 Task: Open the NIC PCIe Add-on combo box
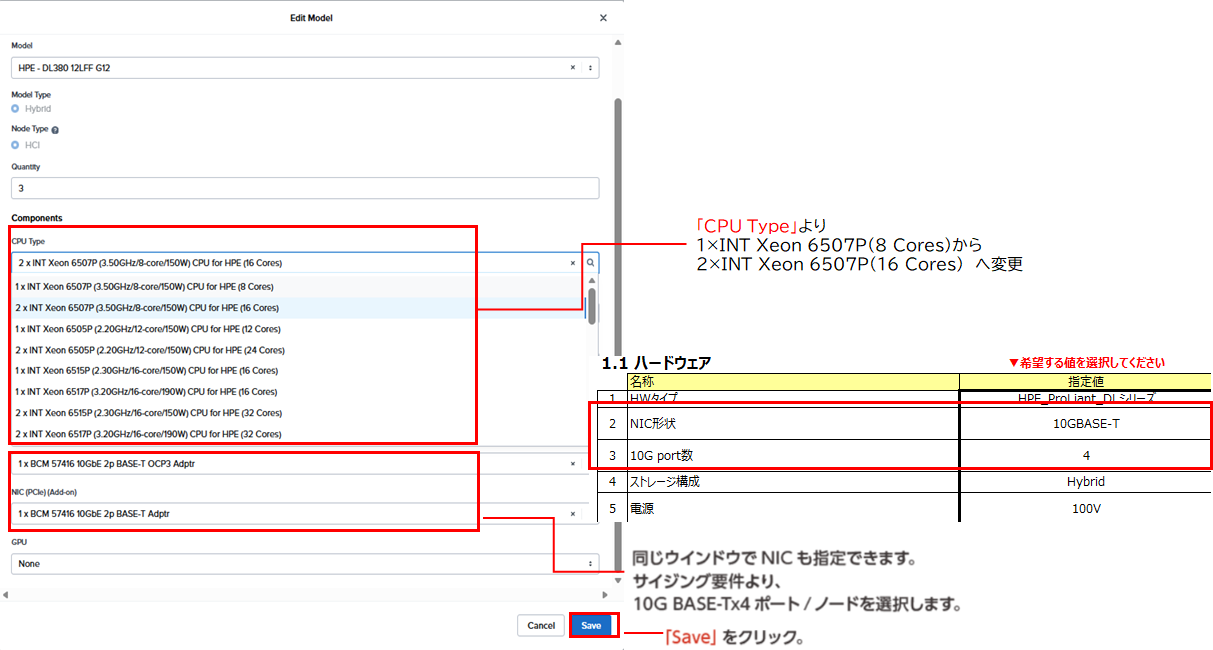click(x=290, y=514)
